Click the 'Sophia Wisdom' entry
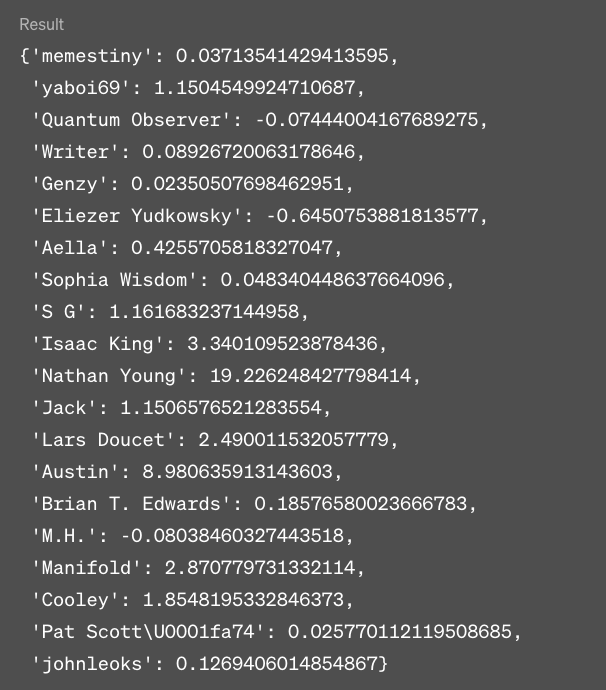The height and width of the screenshot is (690, 606). click(x=243, y=280)
